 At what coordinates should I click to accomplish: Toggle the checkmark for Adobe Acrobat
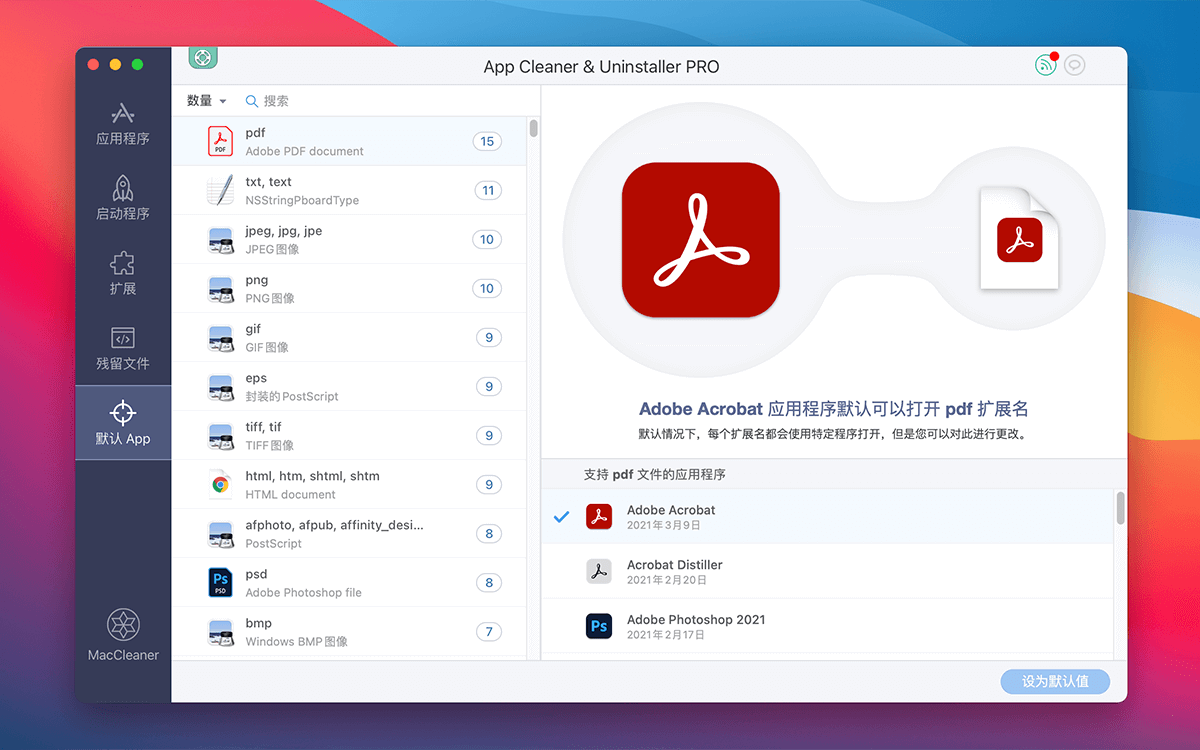(x=562, y=517)
